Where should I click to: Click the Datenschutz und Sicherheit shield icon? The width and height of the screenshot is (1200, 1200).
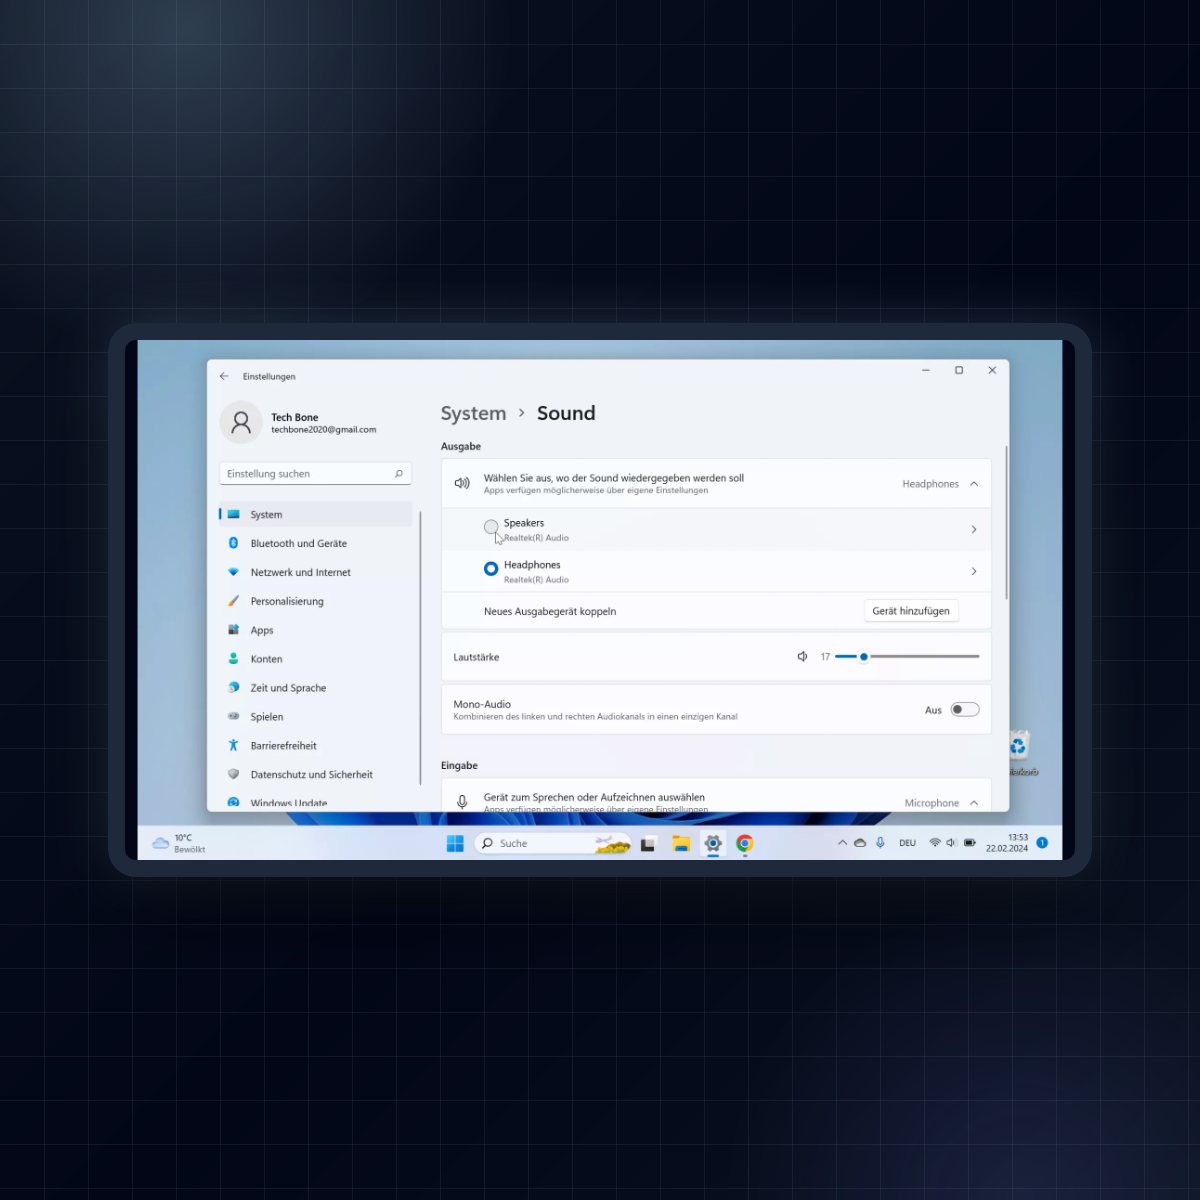point(233,774)
